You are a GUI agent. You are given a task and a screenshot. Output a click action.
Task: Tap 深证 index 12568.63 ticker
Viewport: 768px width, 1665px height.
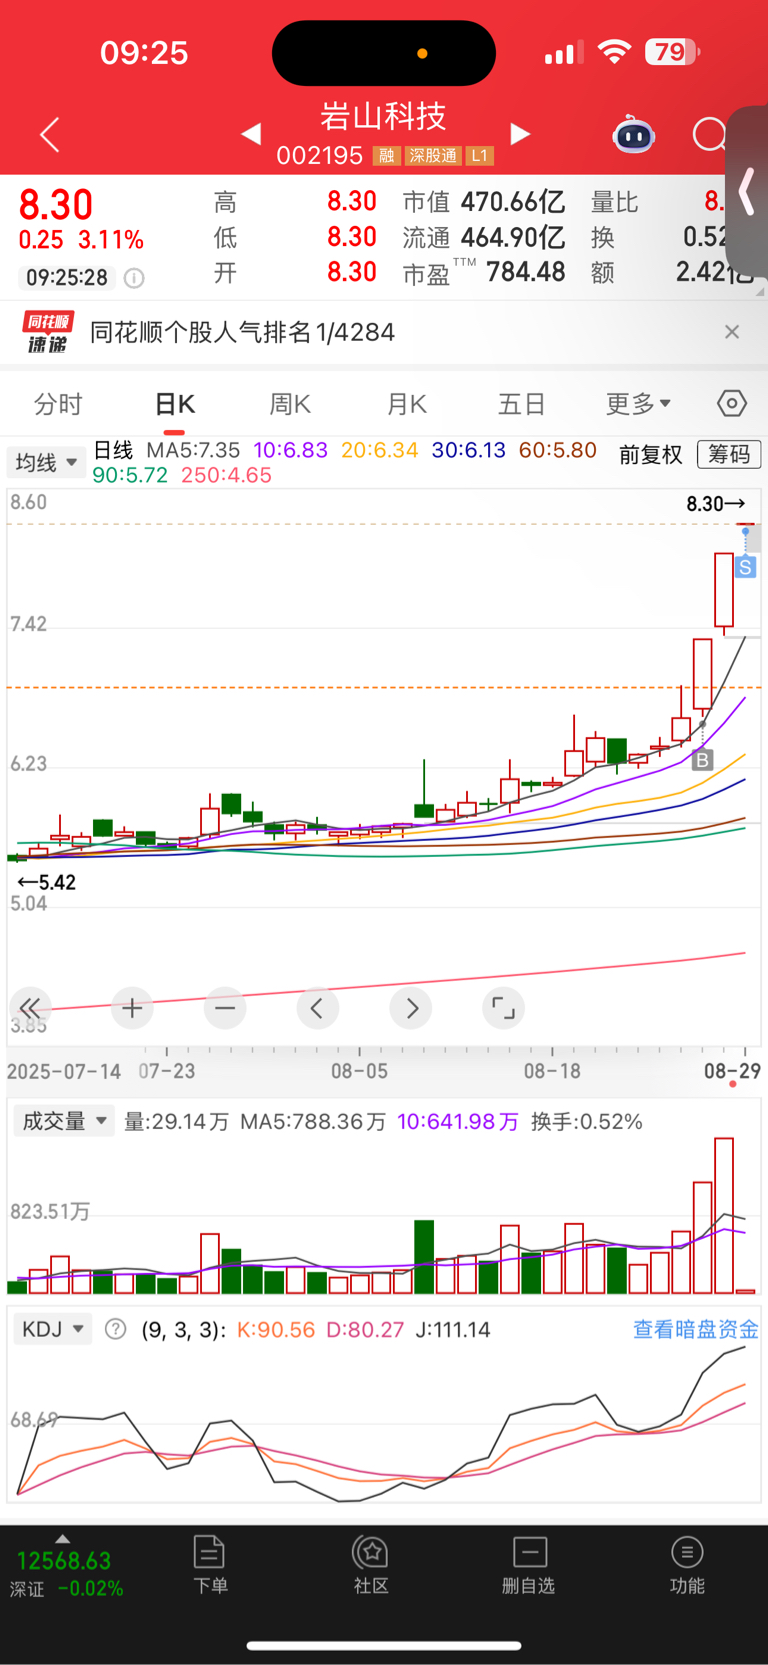click(66, 1573)
